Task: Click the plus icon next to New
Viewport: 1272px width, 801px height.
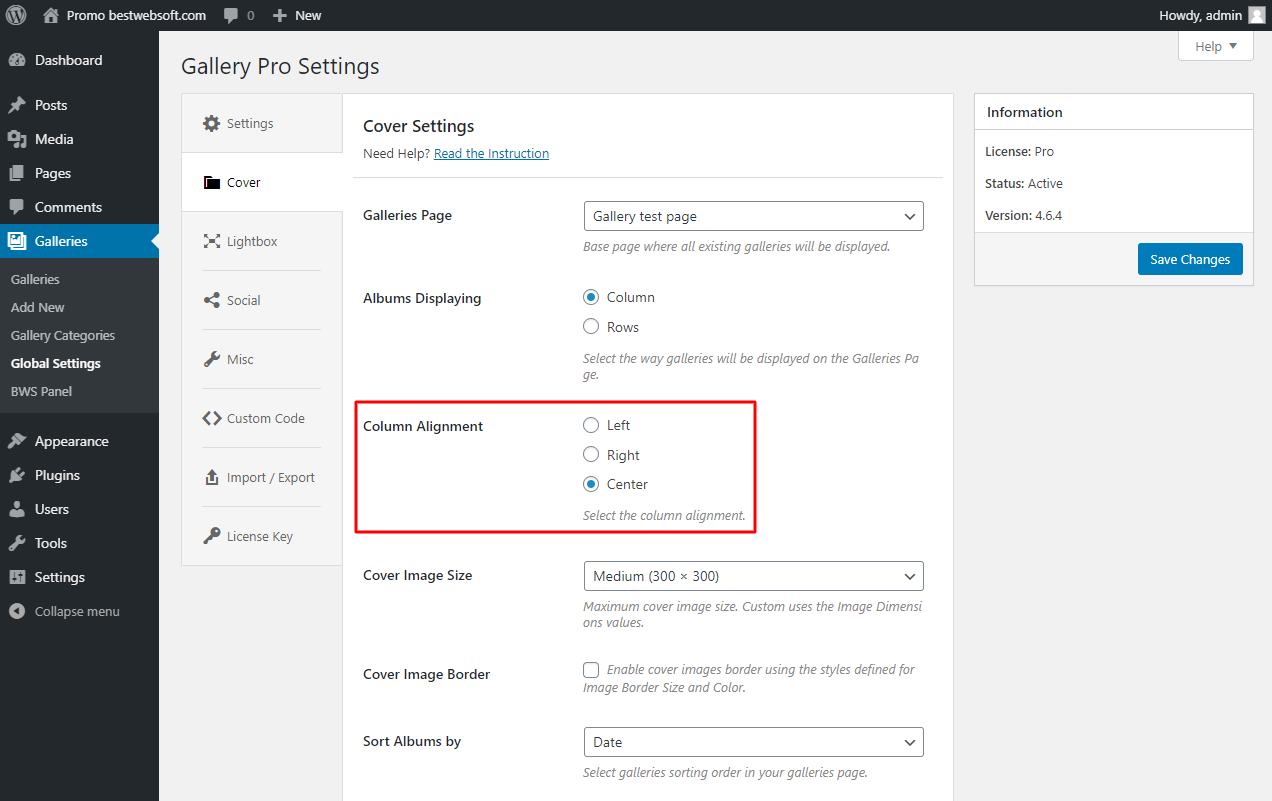Action: (x=280, y=16)
